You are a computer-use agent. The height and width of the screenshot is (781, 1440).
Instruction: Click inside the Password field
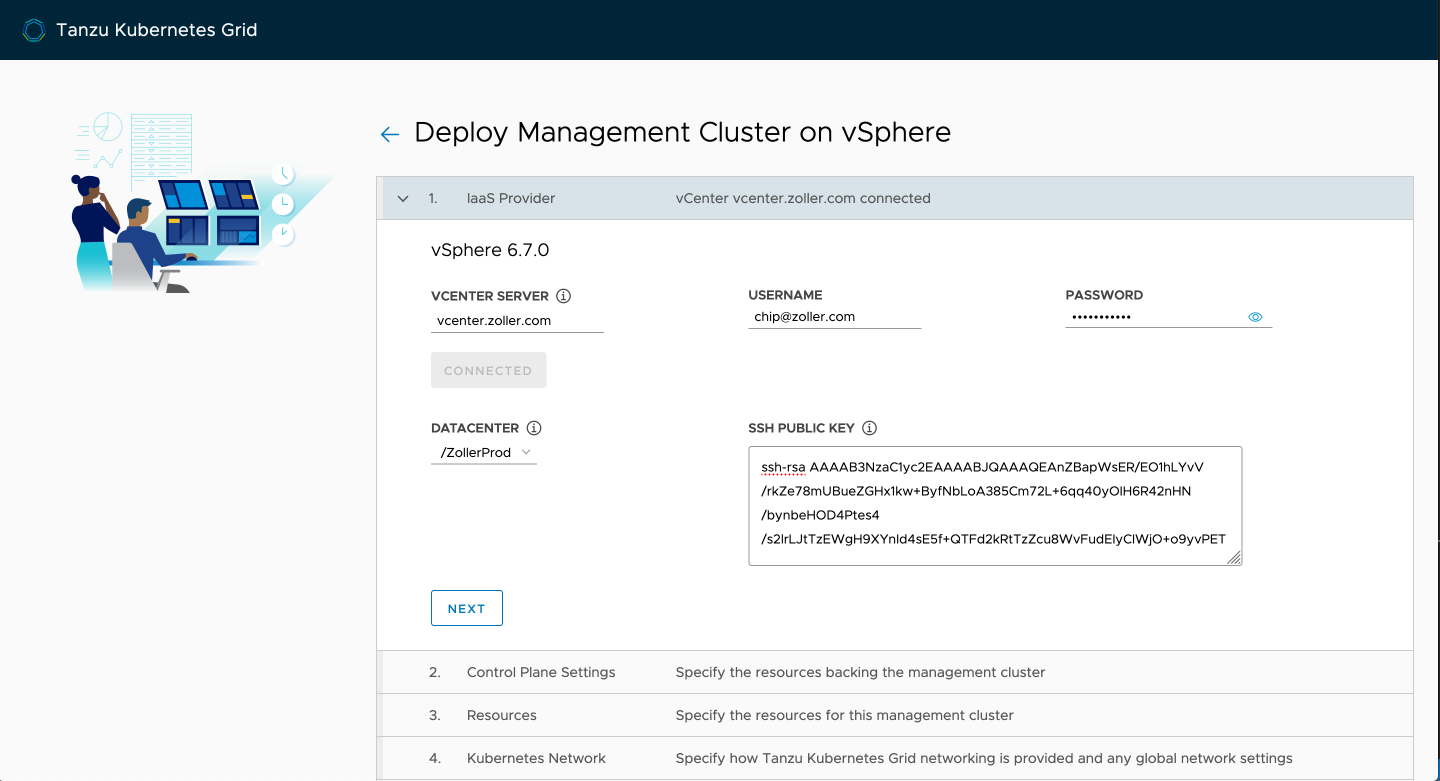click(1150, 317)
